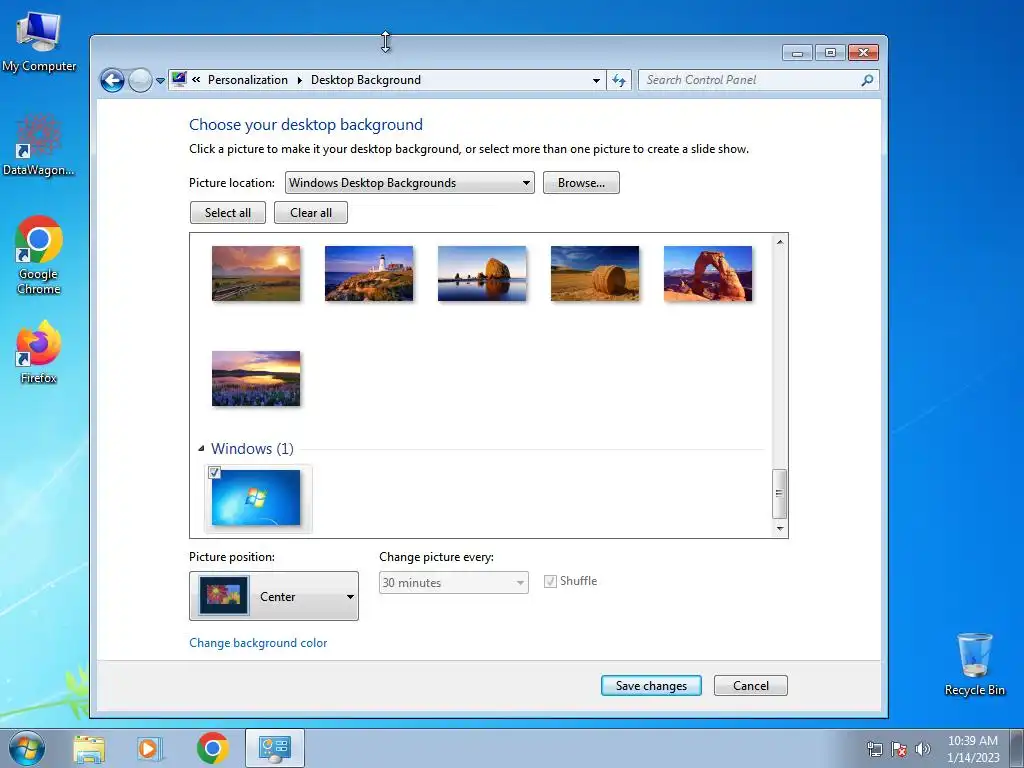Viewport: 1024px width, 768px height.
Task: Select the red rock arch wallpaper
Action: pos(708,274)
